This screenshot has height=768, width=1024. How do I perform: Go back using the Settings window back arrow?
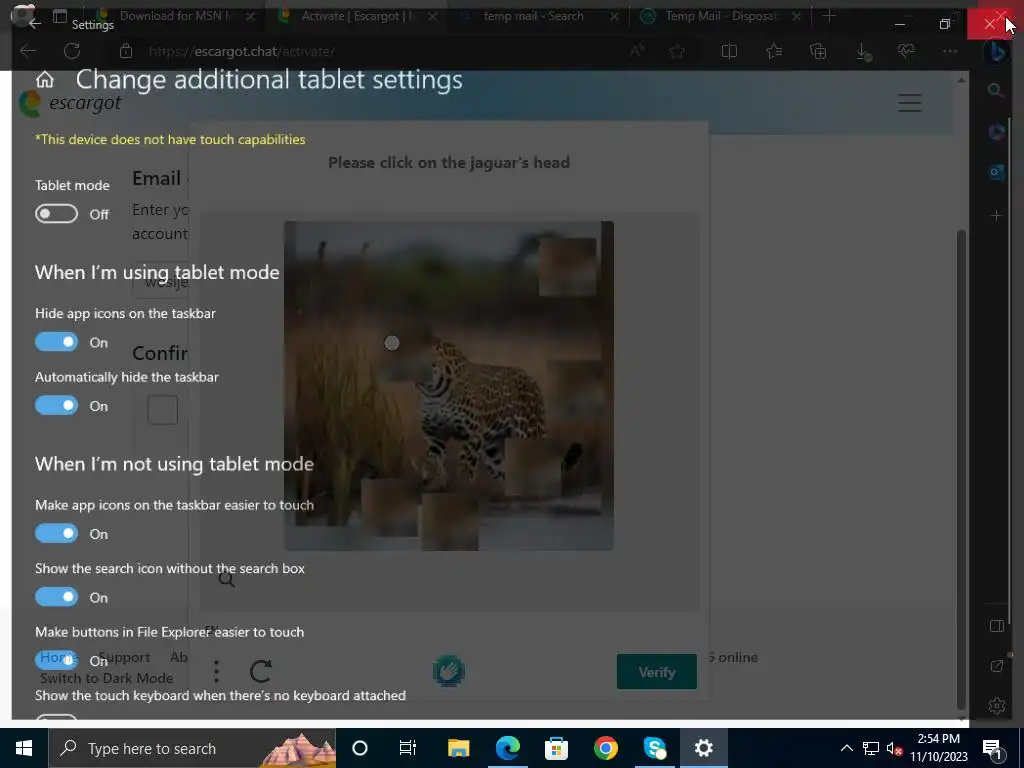(35, 24)
